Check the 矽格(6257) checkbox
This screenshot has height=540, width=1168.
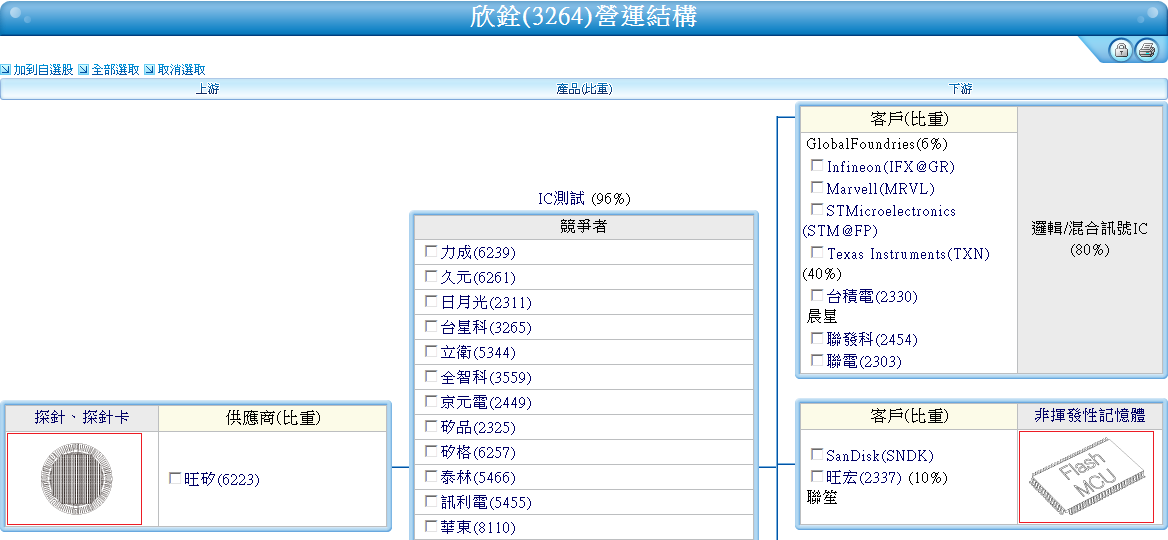pos(431,451)
